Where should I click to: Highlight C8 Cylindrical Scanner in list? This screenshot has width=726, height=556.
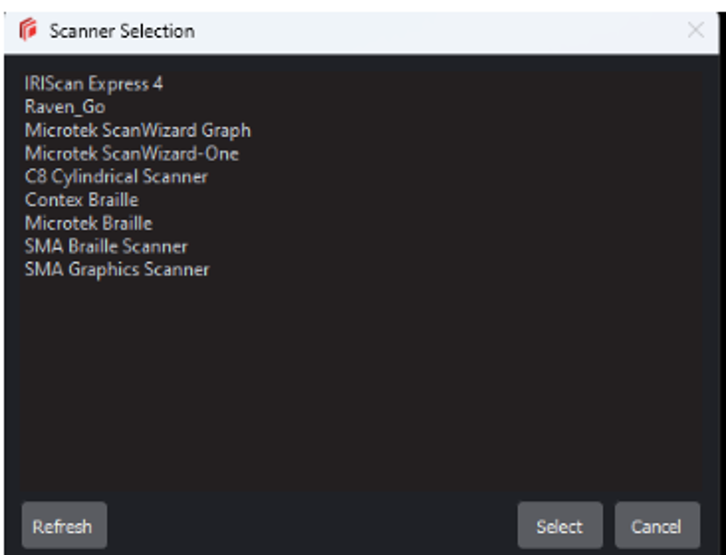tap(116, 177)
